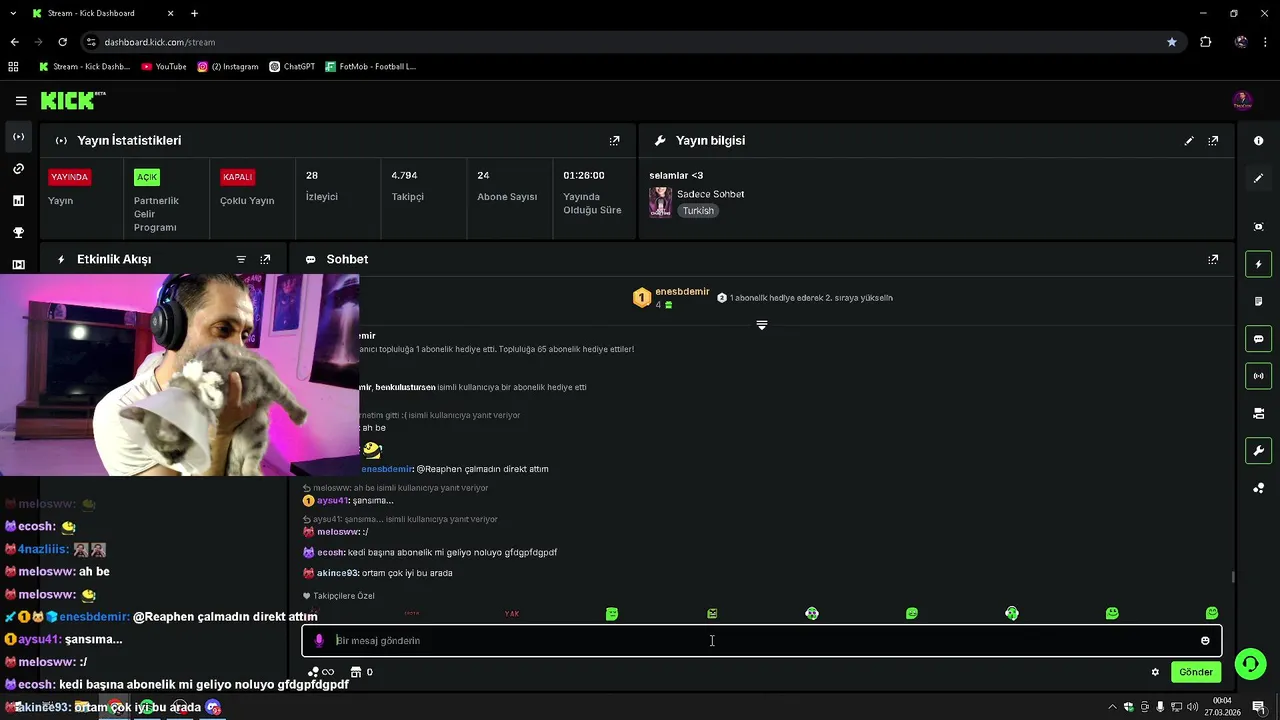
Task: Click the YAK emote in emote row
Action: pos(512,614)
